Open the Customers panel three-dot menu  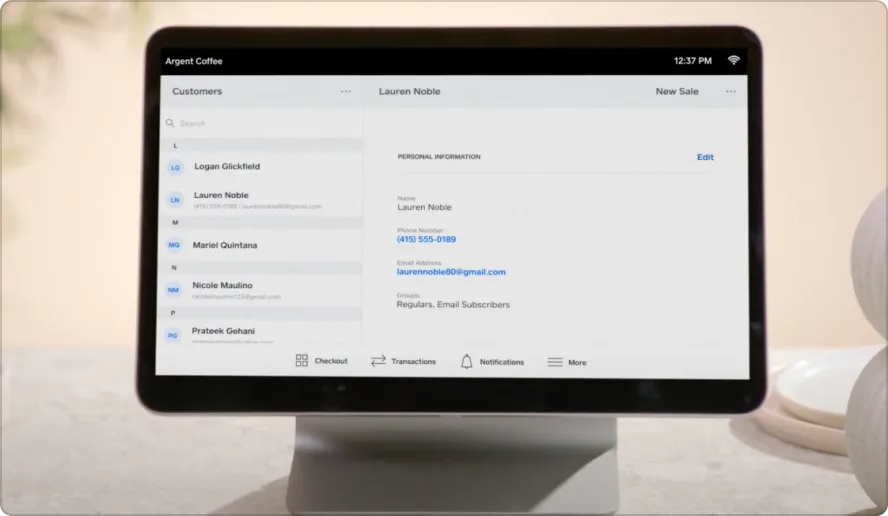pyautogui.click(x=345, y=91)
